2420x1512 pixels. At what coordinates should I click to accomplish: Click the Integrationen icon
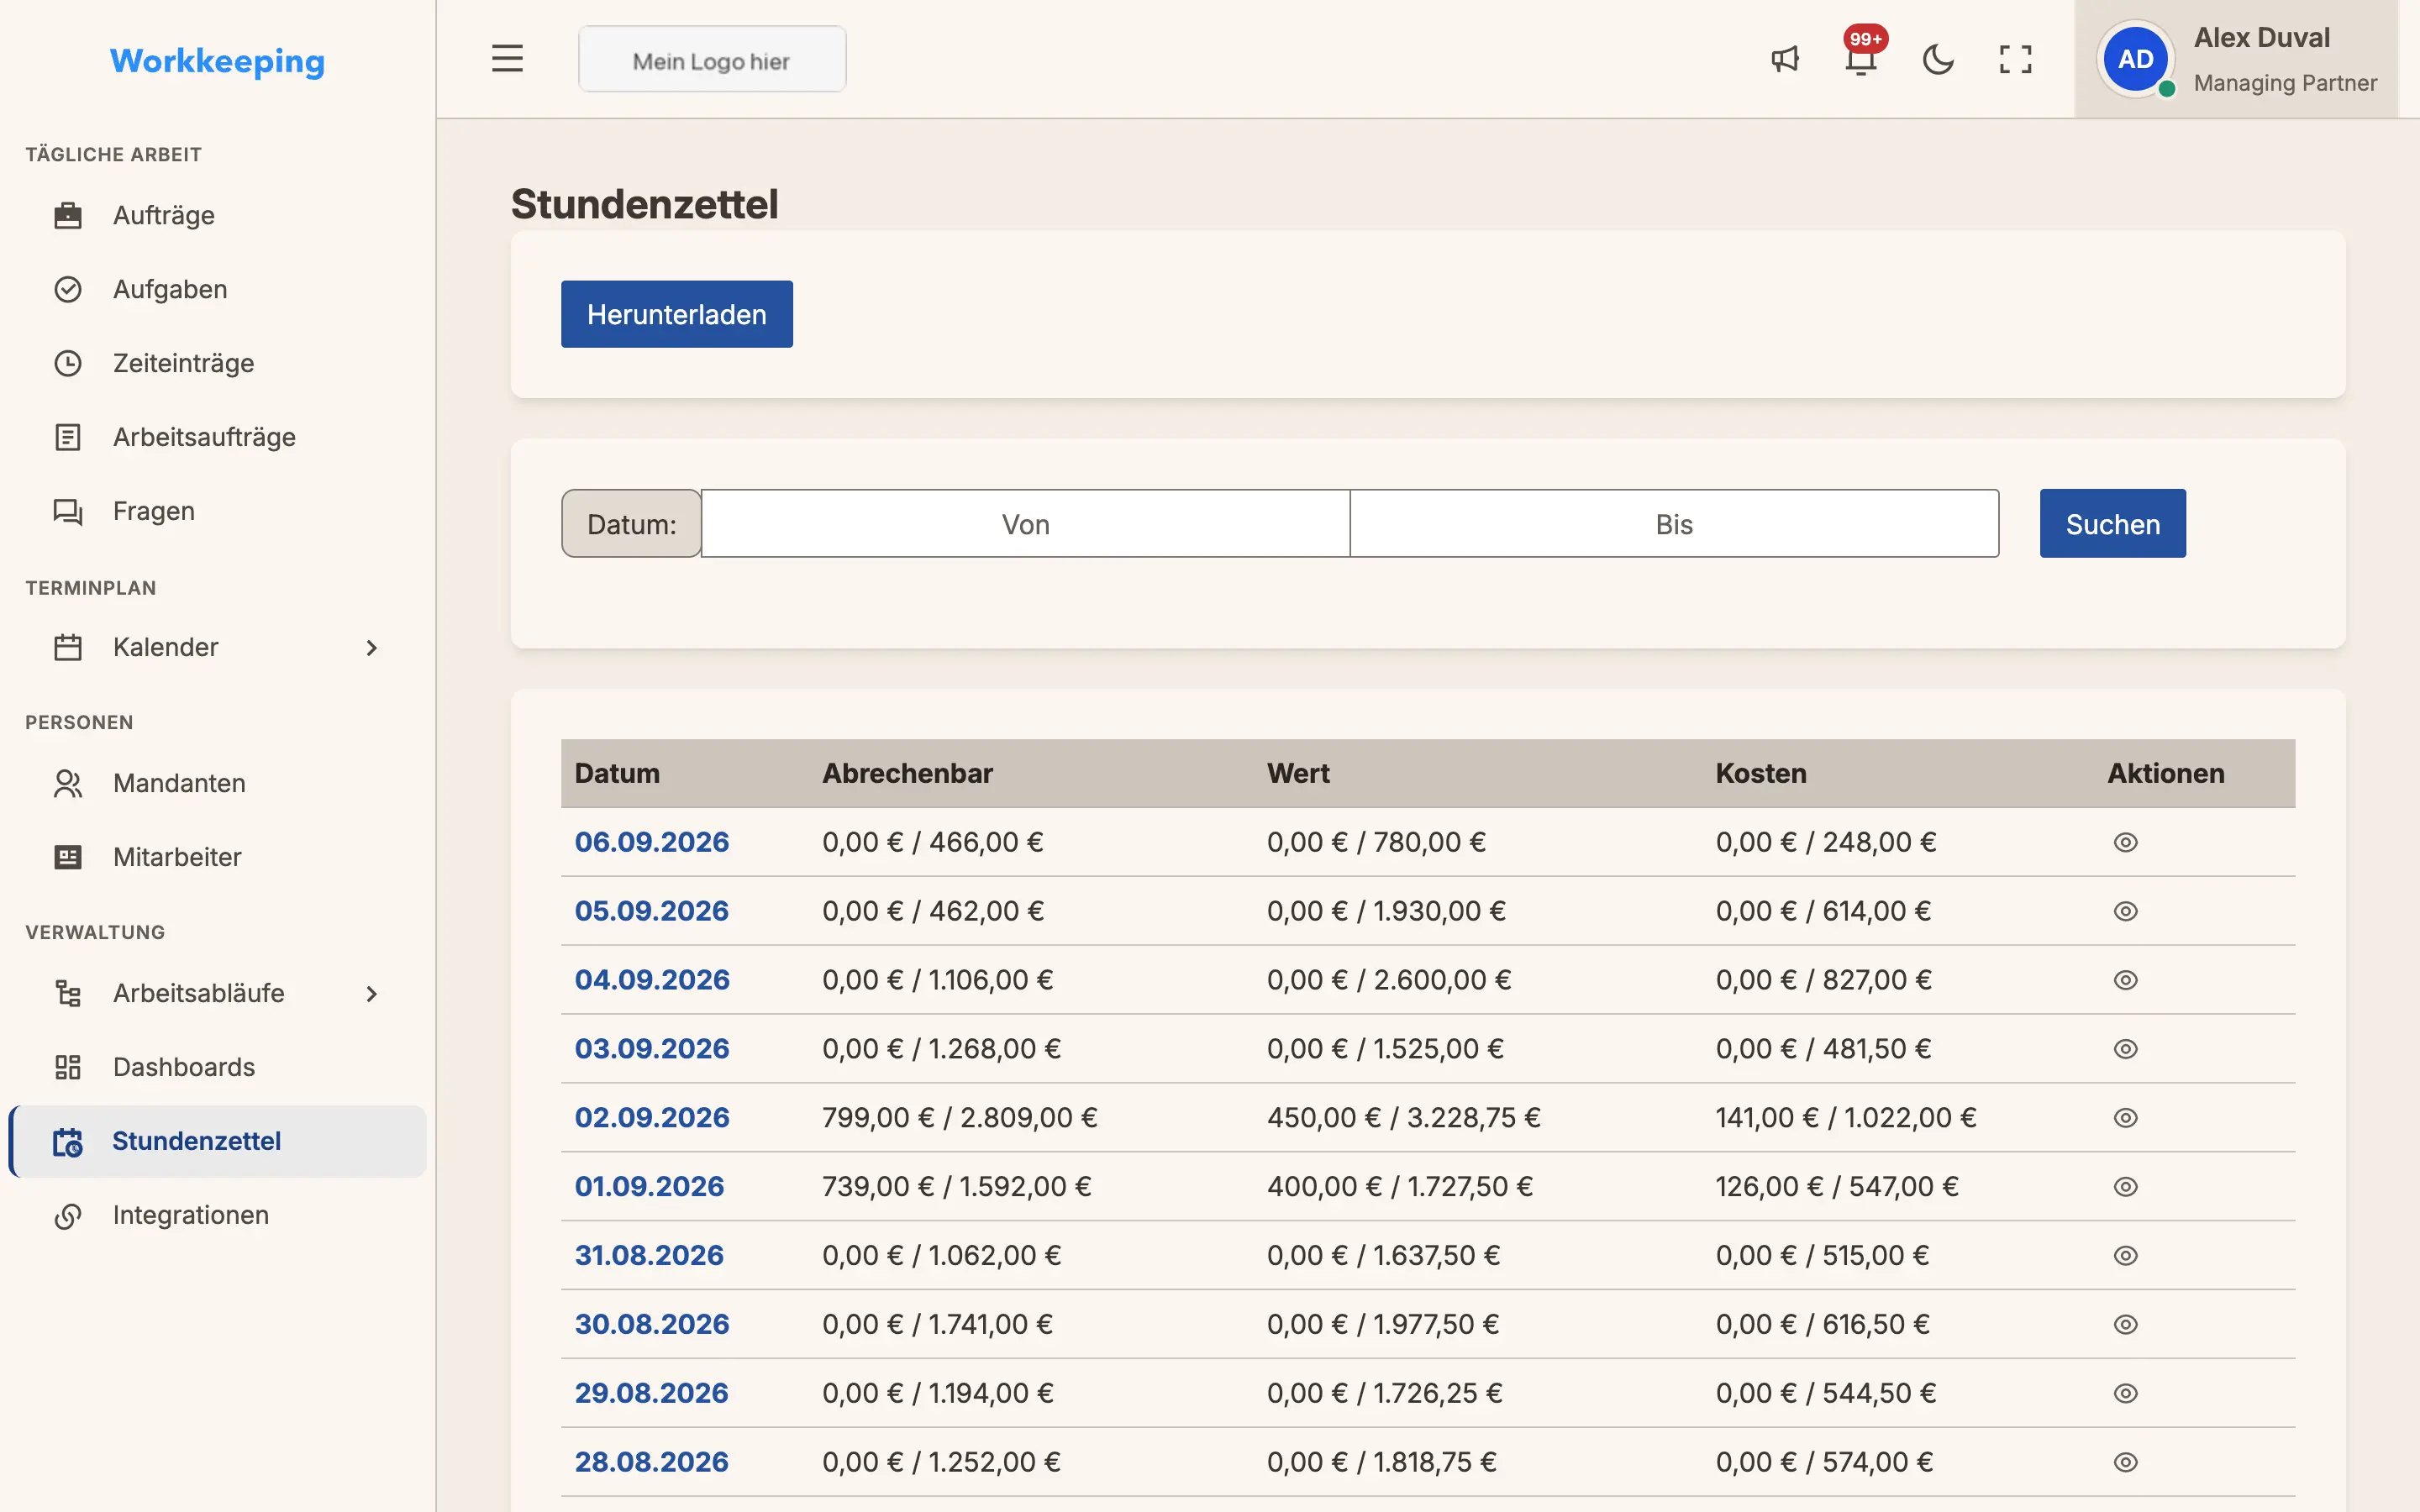pos(68,1215)
